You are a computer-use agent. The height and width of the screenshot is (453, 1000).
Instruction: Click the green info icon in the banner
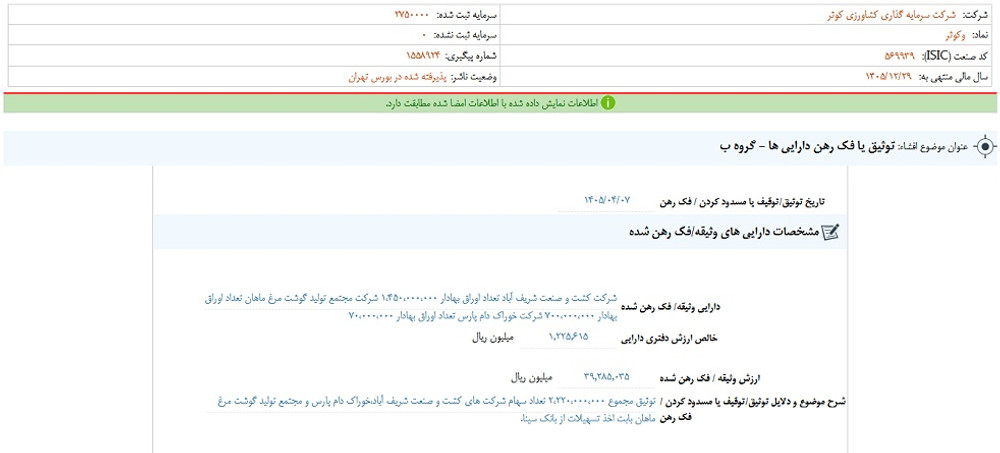coord(608,103)
